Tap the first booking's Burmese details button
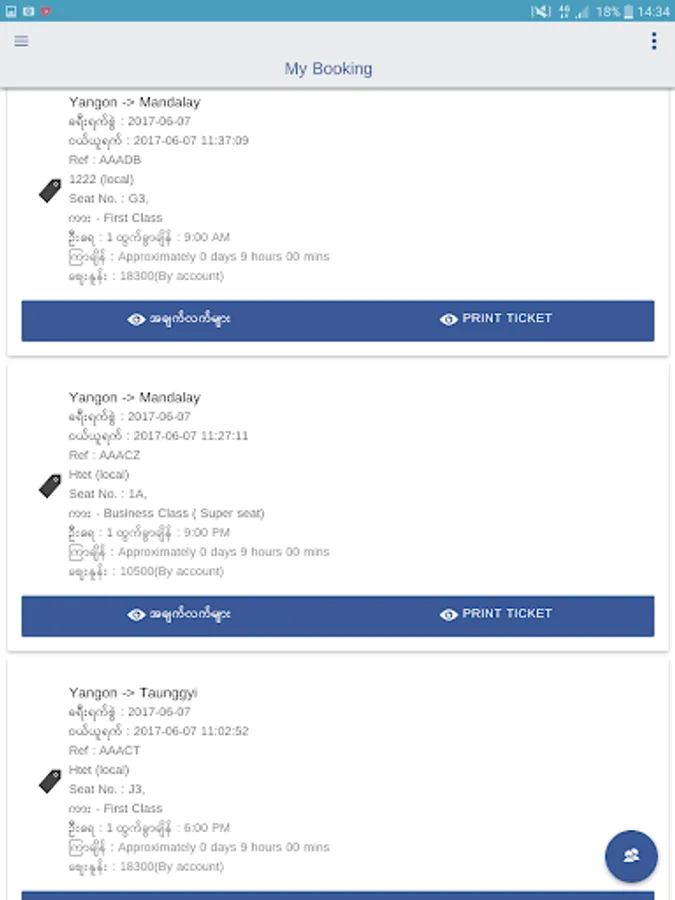This screenshot has width=675, height=900. (x=180, y=320)
